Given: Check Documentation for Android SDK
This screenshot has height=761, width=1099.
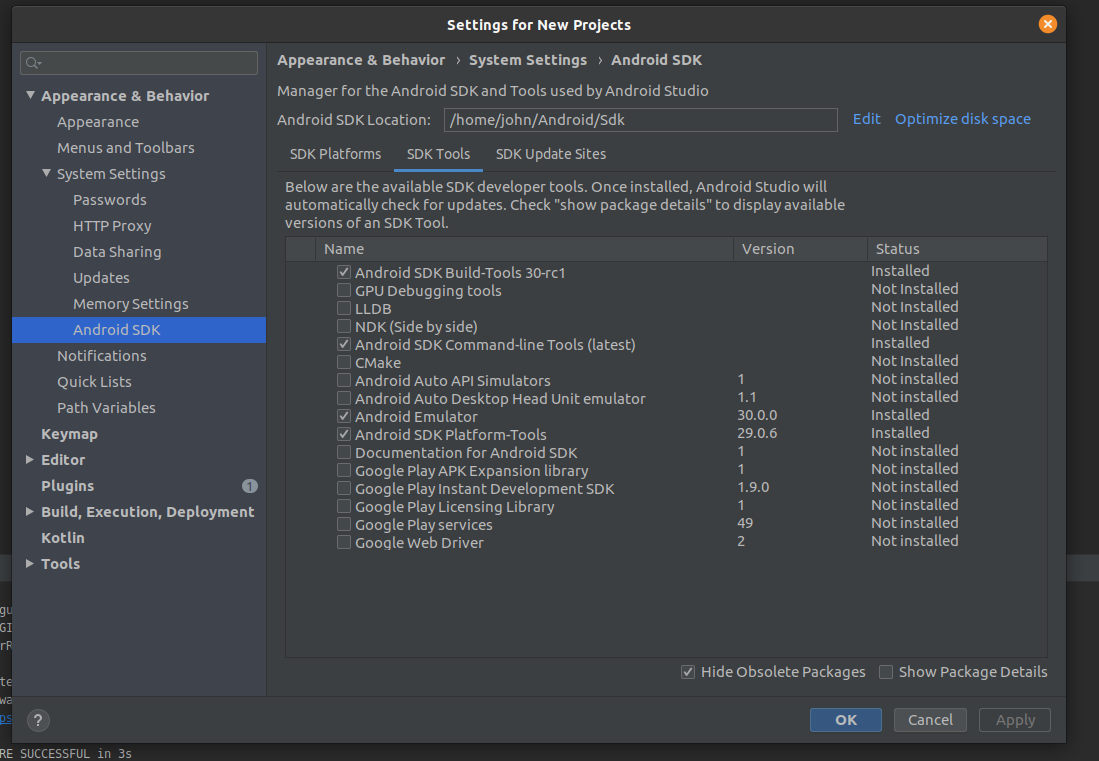Looking at the screenshot, I should (x=343, y=452).
